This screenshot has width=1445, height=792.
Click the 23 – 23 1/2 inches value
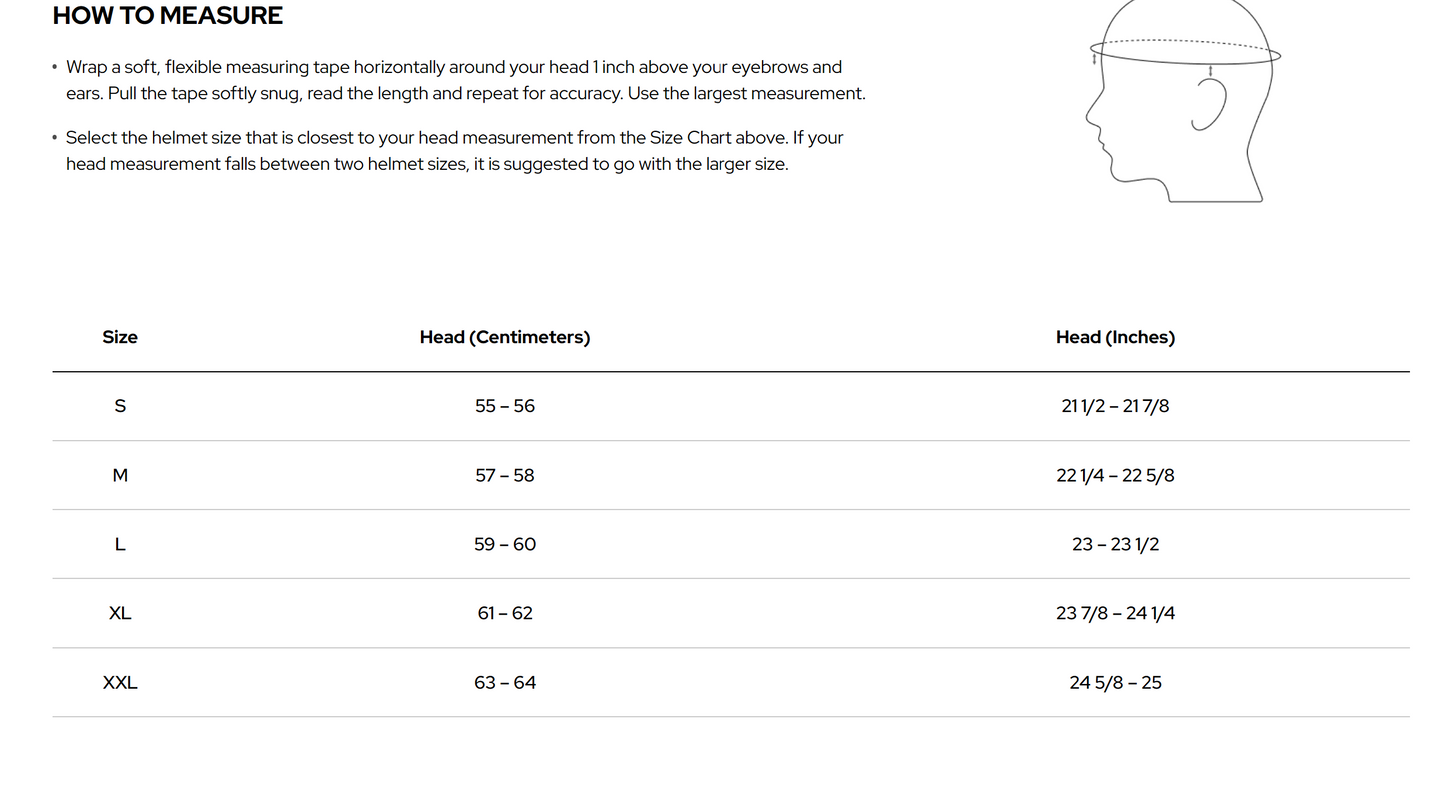pos(1115,545)
